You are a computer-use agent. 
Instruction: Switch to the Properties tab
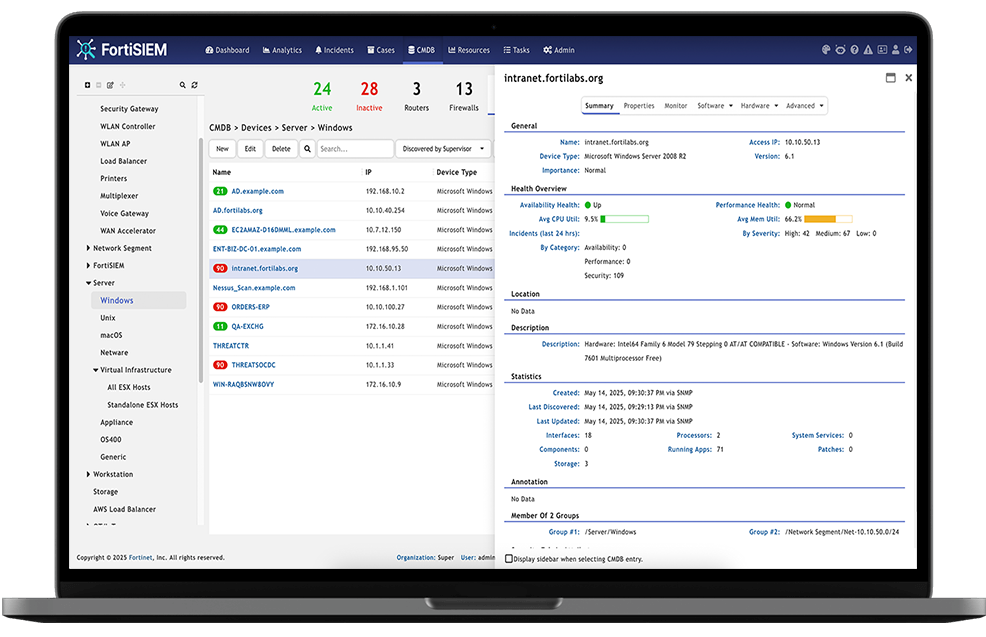click(639, 106)
